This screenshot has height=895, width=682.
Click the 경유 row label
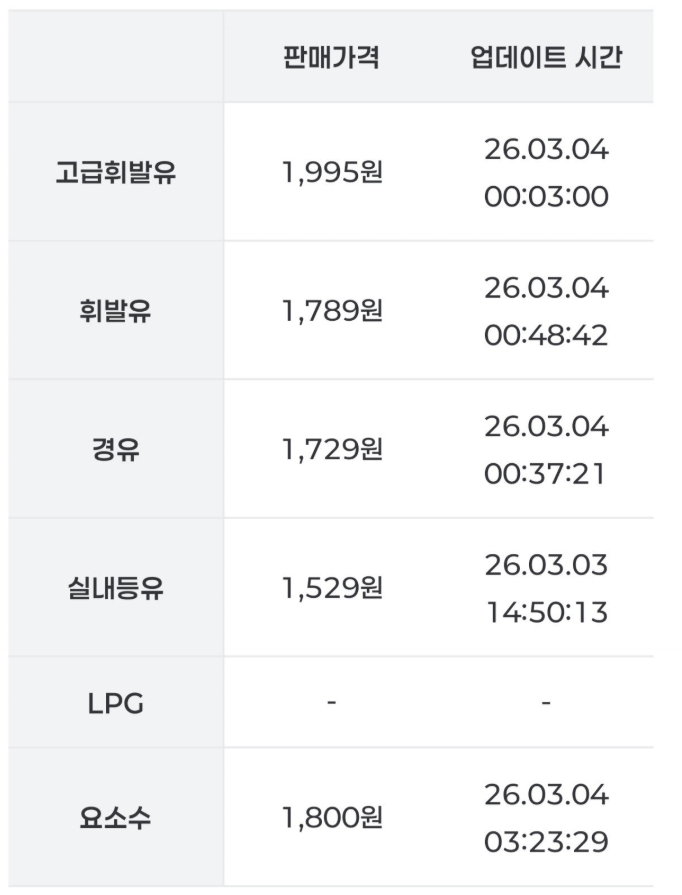[x=116, y=449]
